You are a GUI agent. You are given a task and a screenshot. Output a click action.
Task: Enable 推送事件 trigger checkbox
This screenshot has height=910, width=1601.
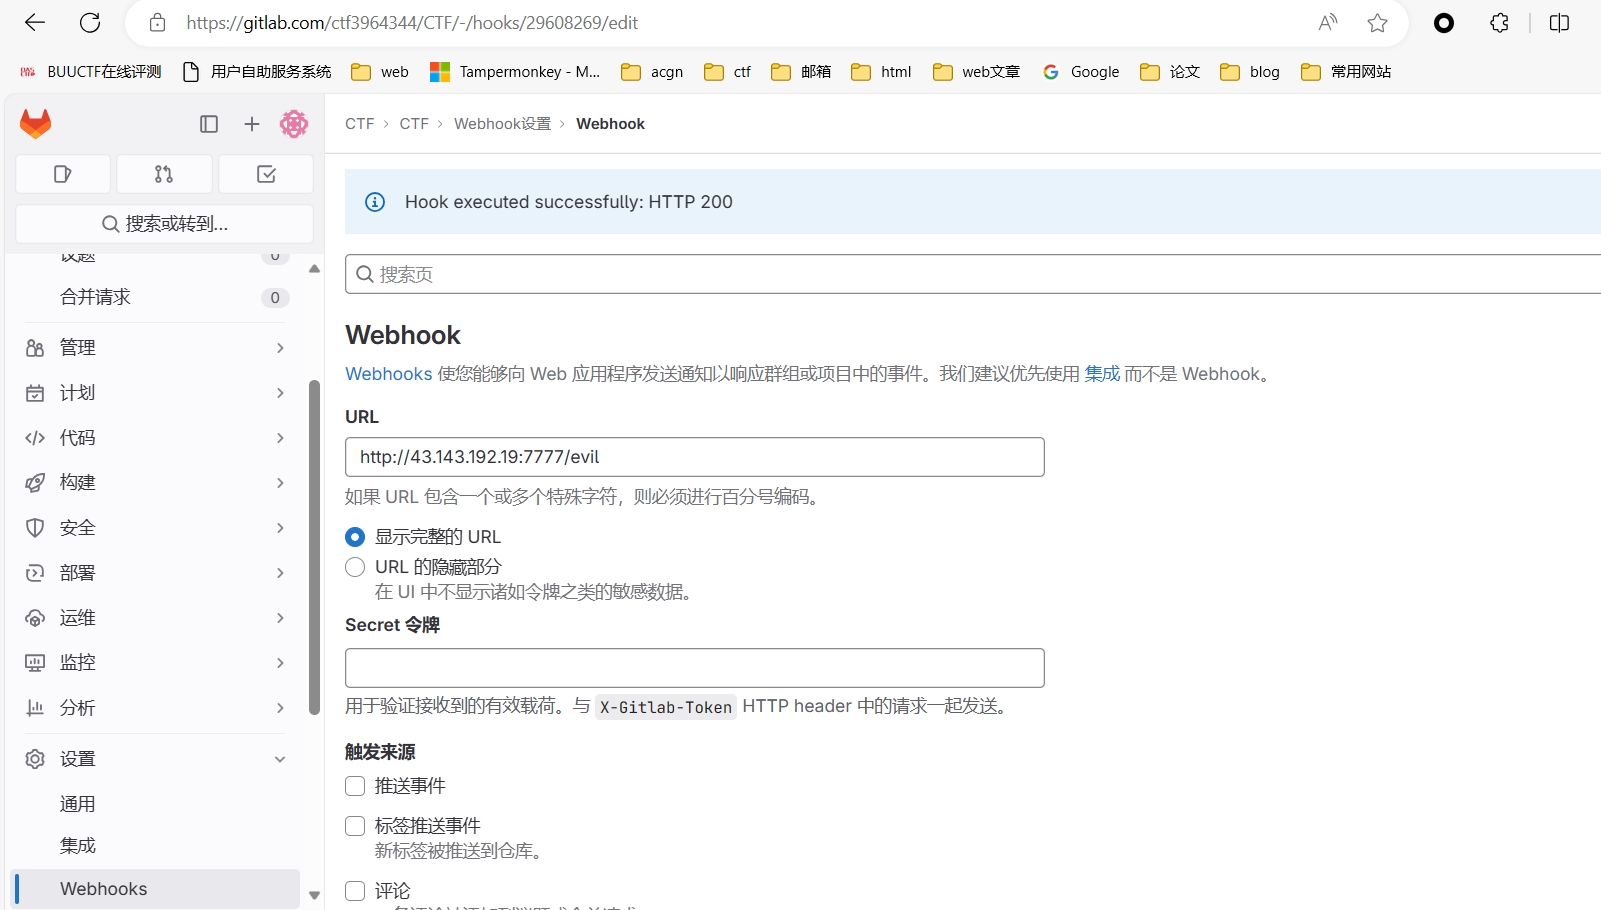[355, 786]
